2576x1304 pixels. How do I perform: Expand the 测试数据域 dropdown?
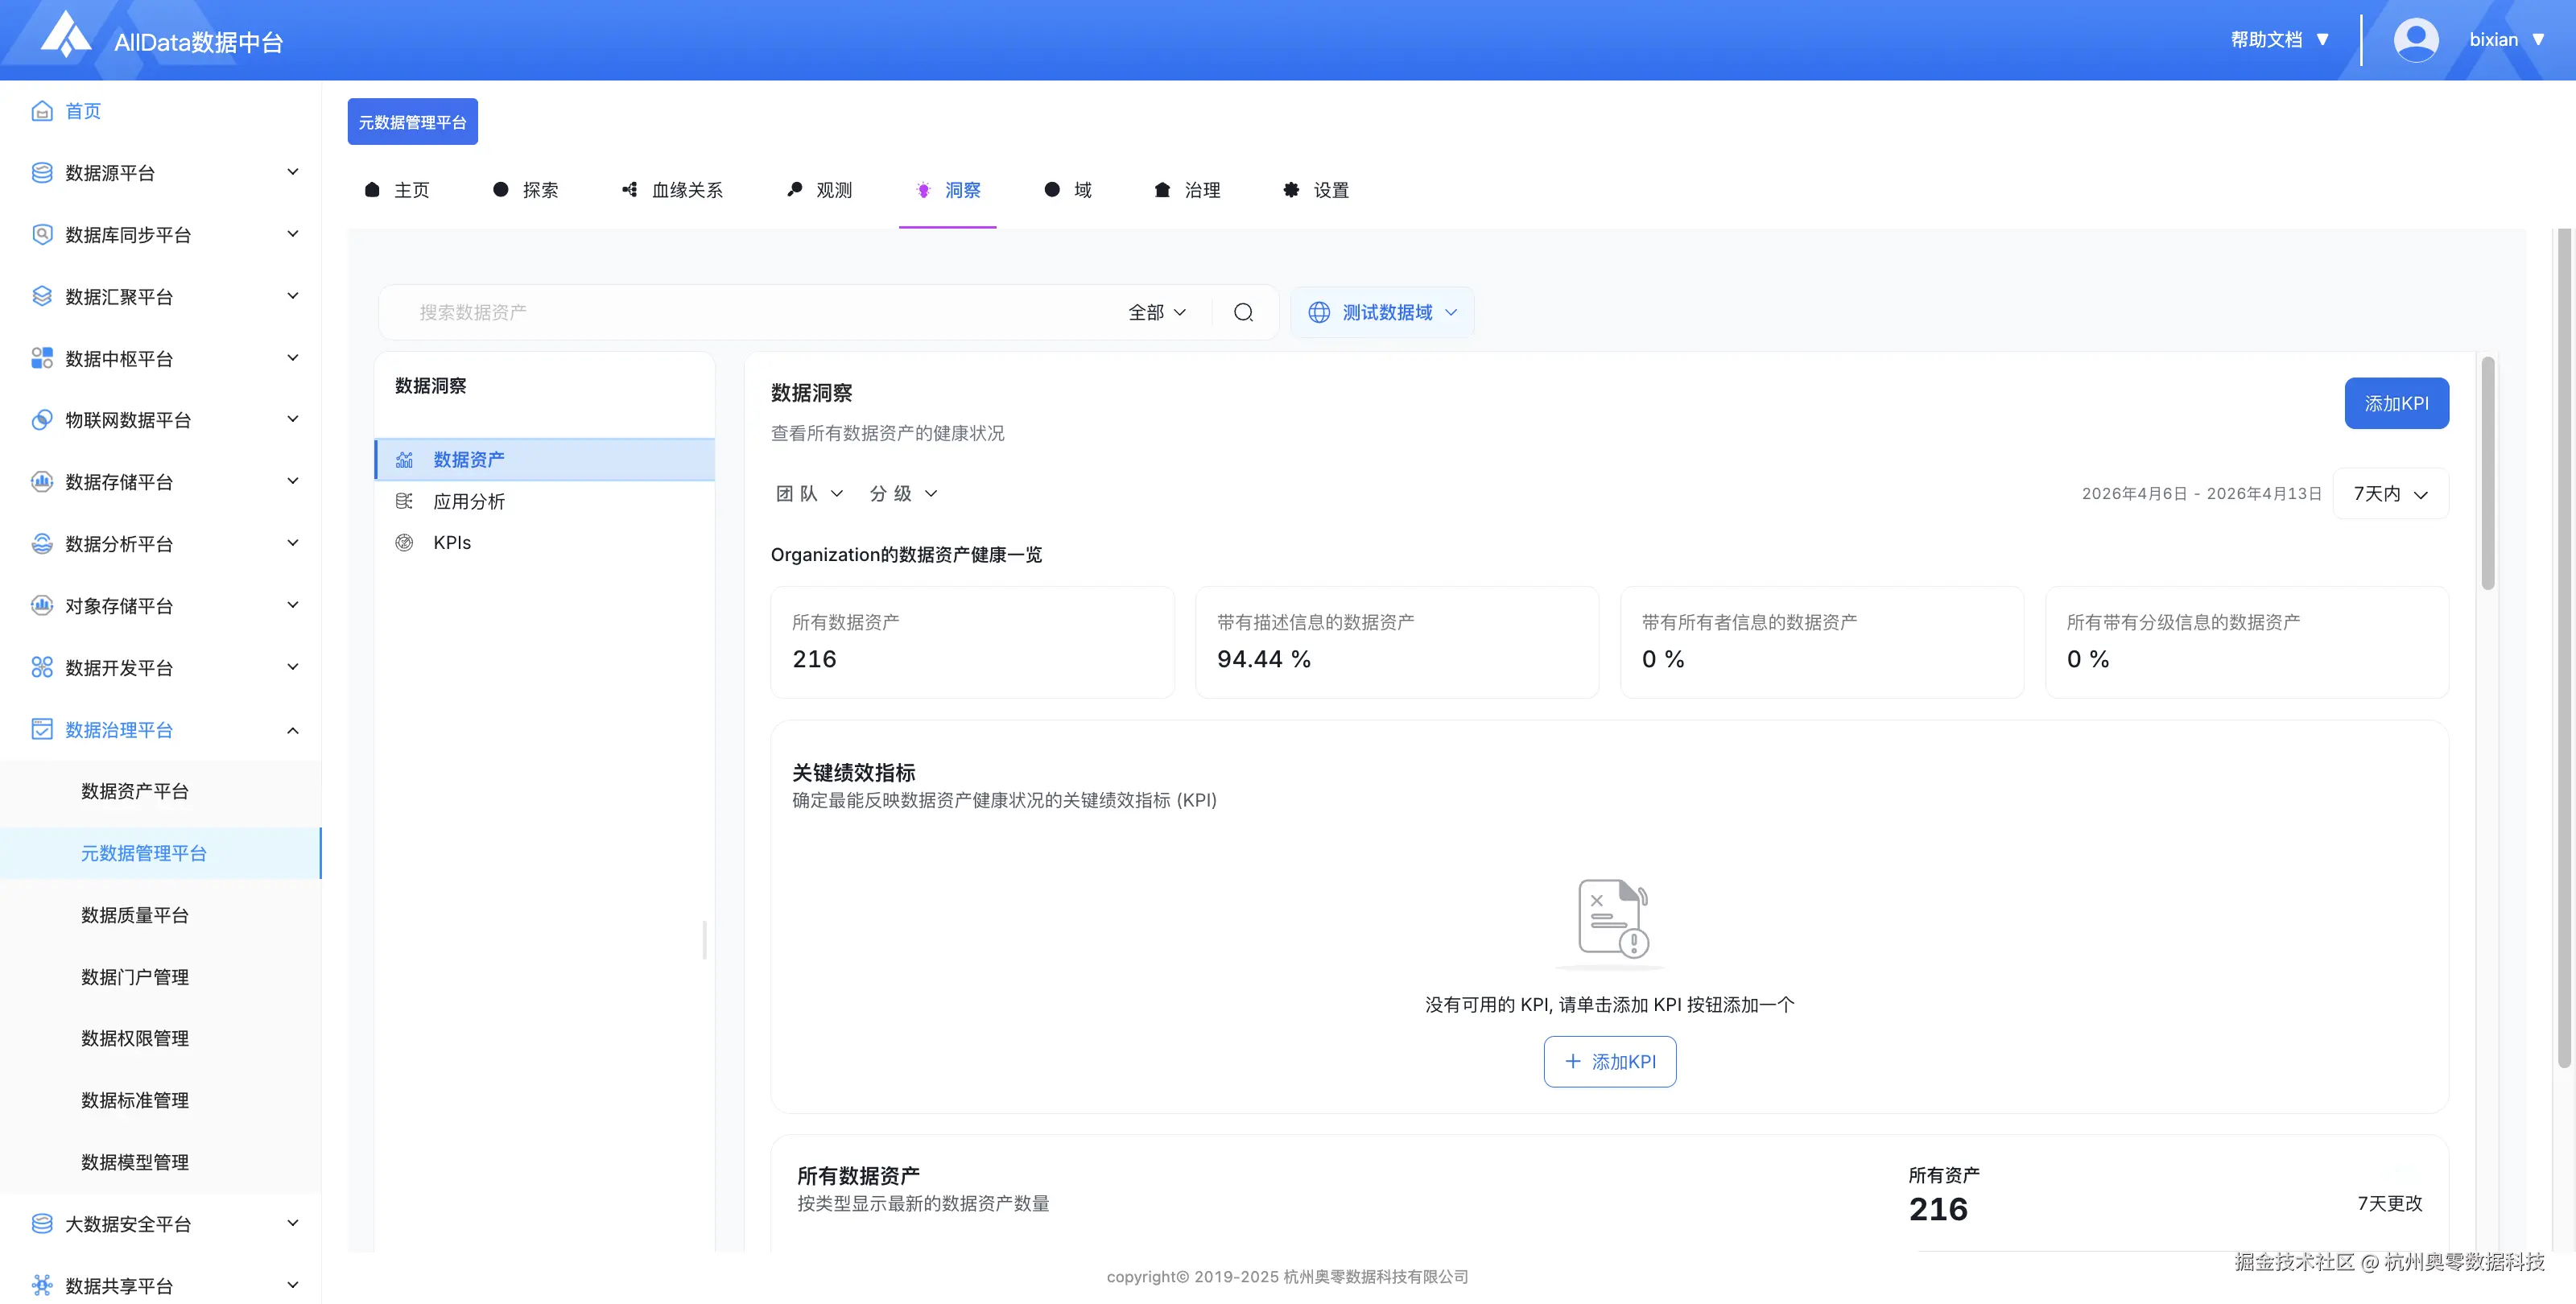(1383, 312)
